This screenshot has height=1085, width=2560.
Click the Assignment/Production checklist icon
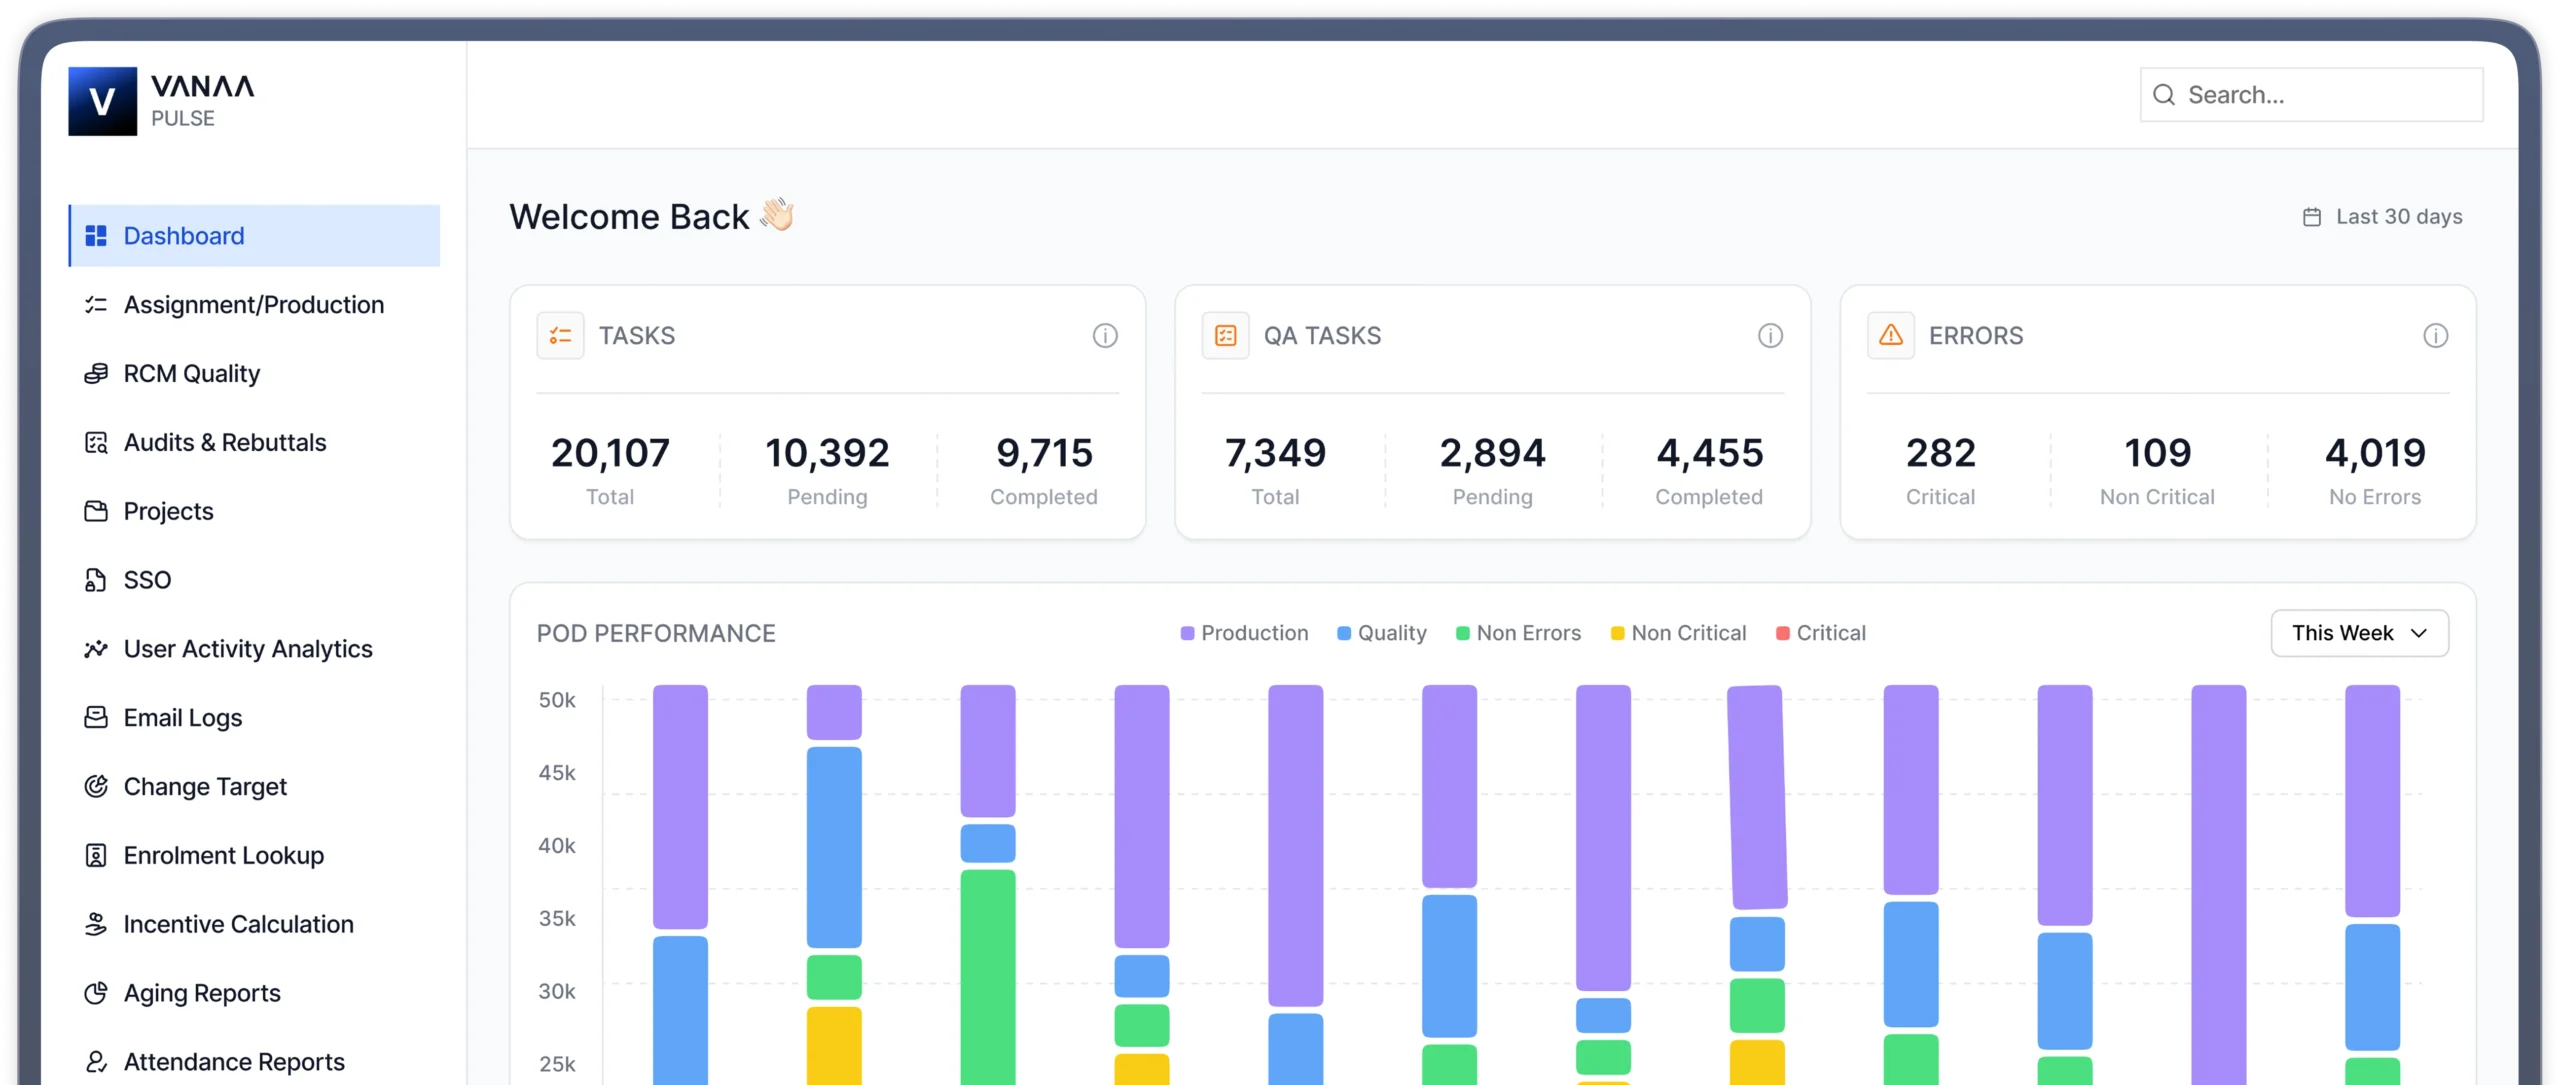[96, 305]
